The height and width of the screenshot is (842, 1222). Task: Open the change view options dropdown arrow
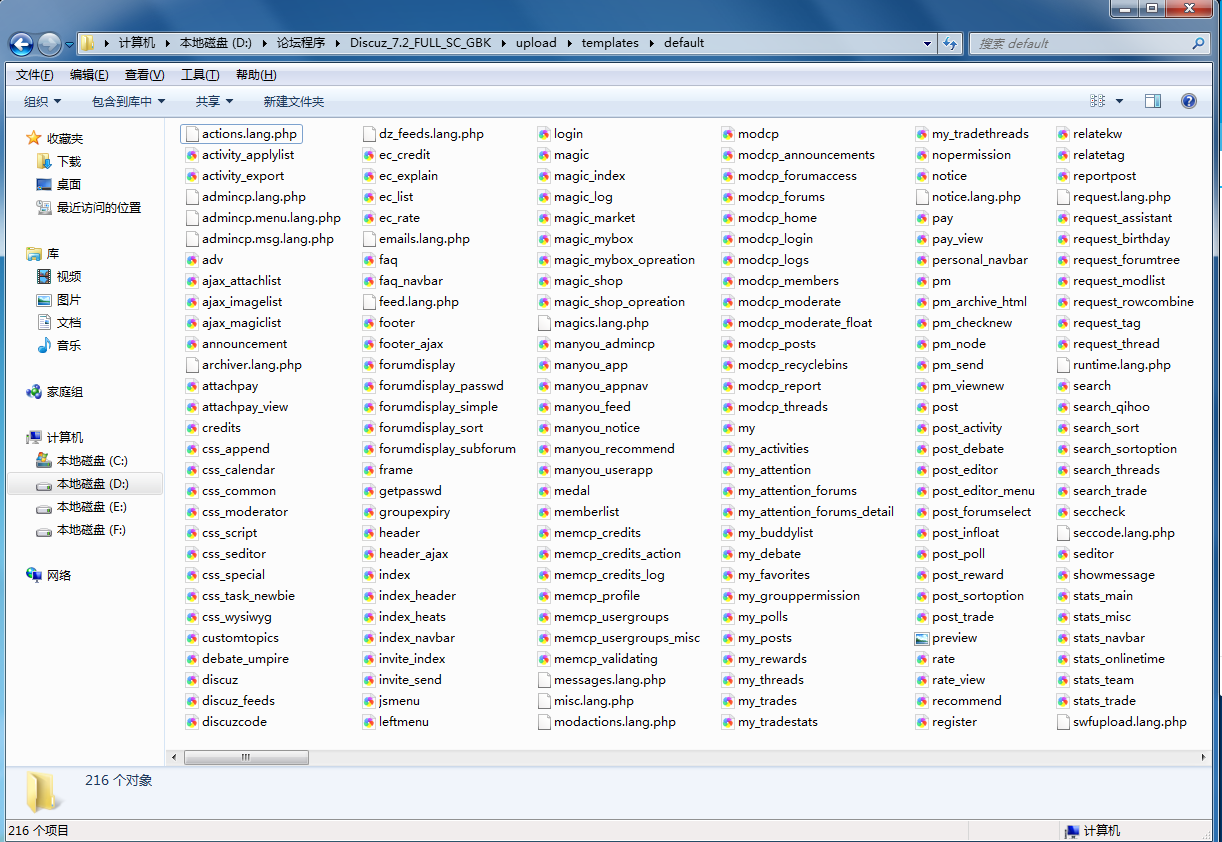point(1119,101)
